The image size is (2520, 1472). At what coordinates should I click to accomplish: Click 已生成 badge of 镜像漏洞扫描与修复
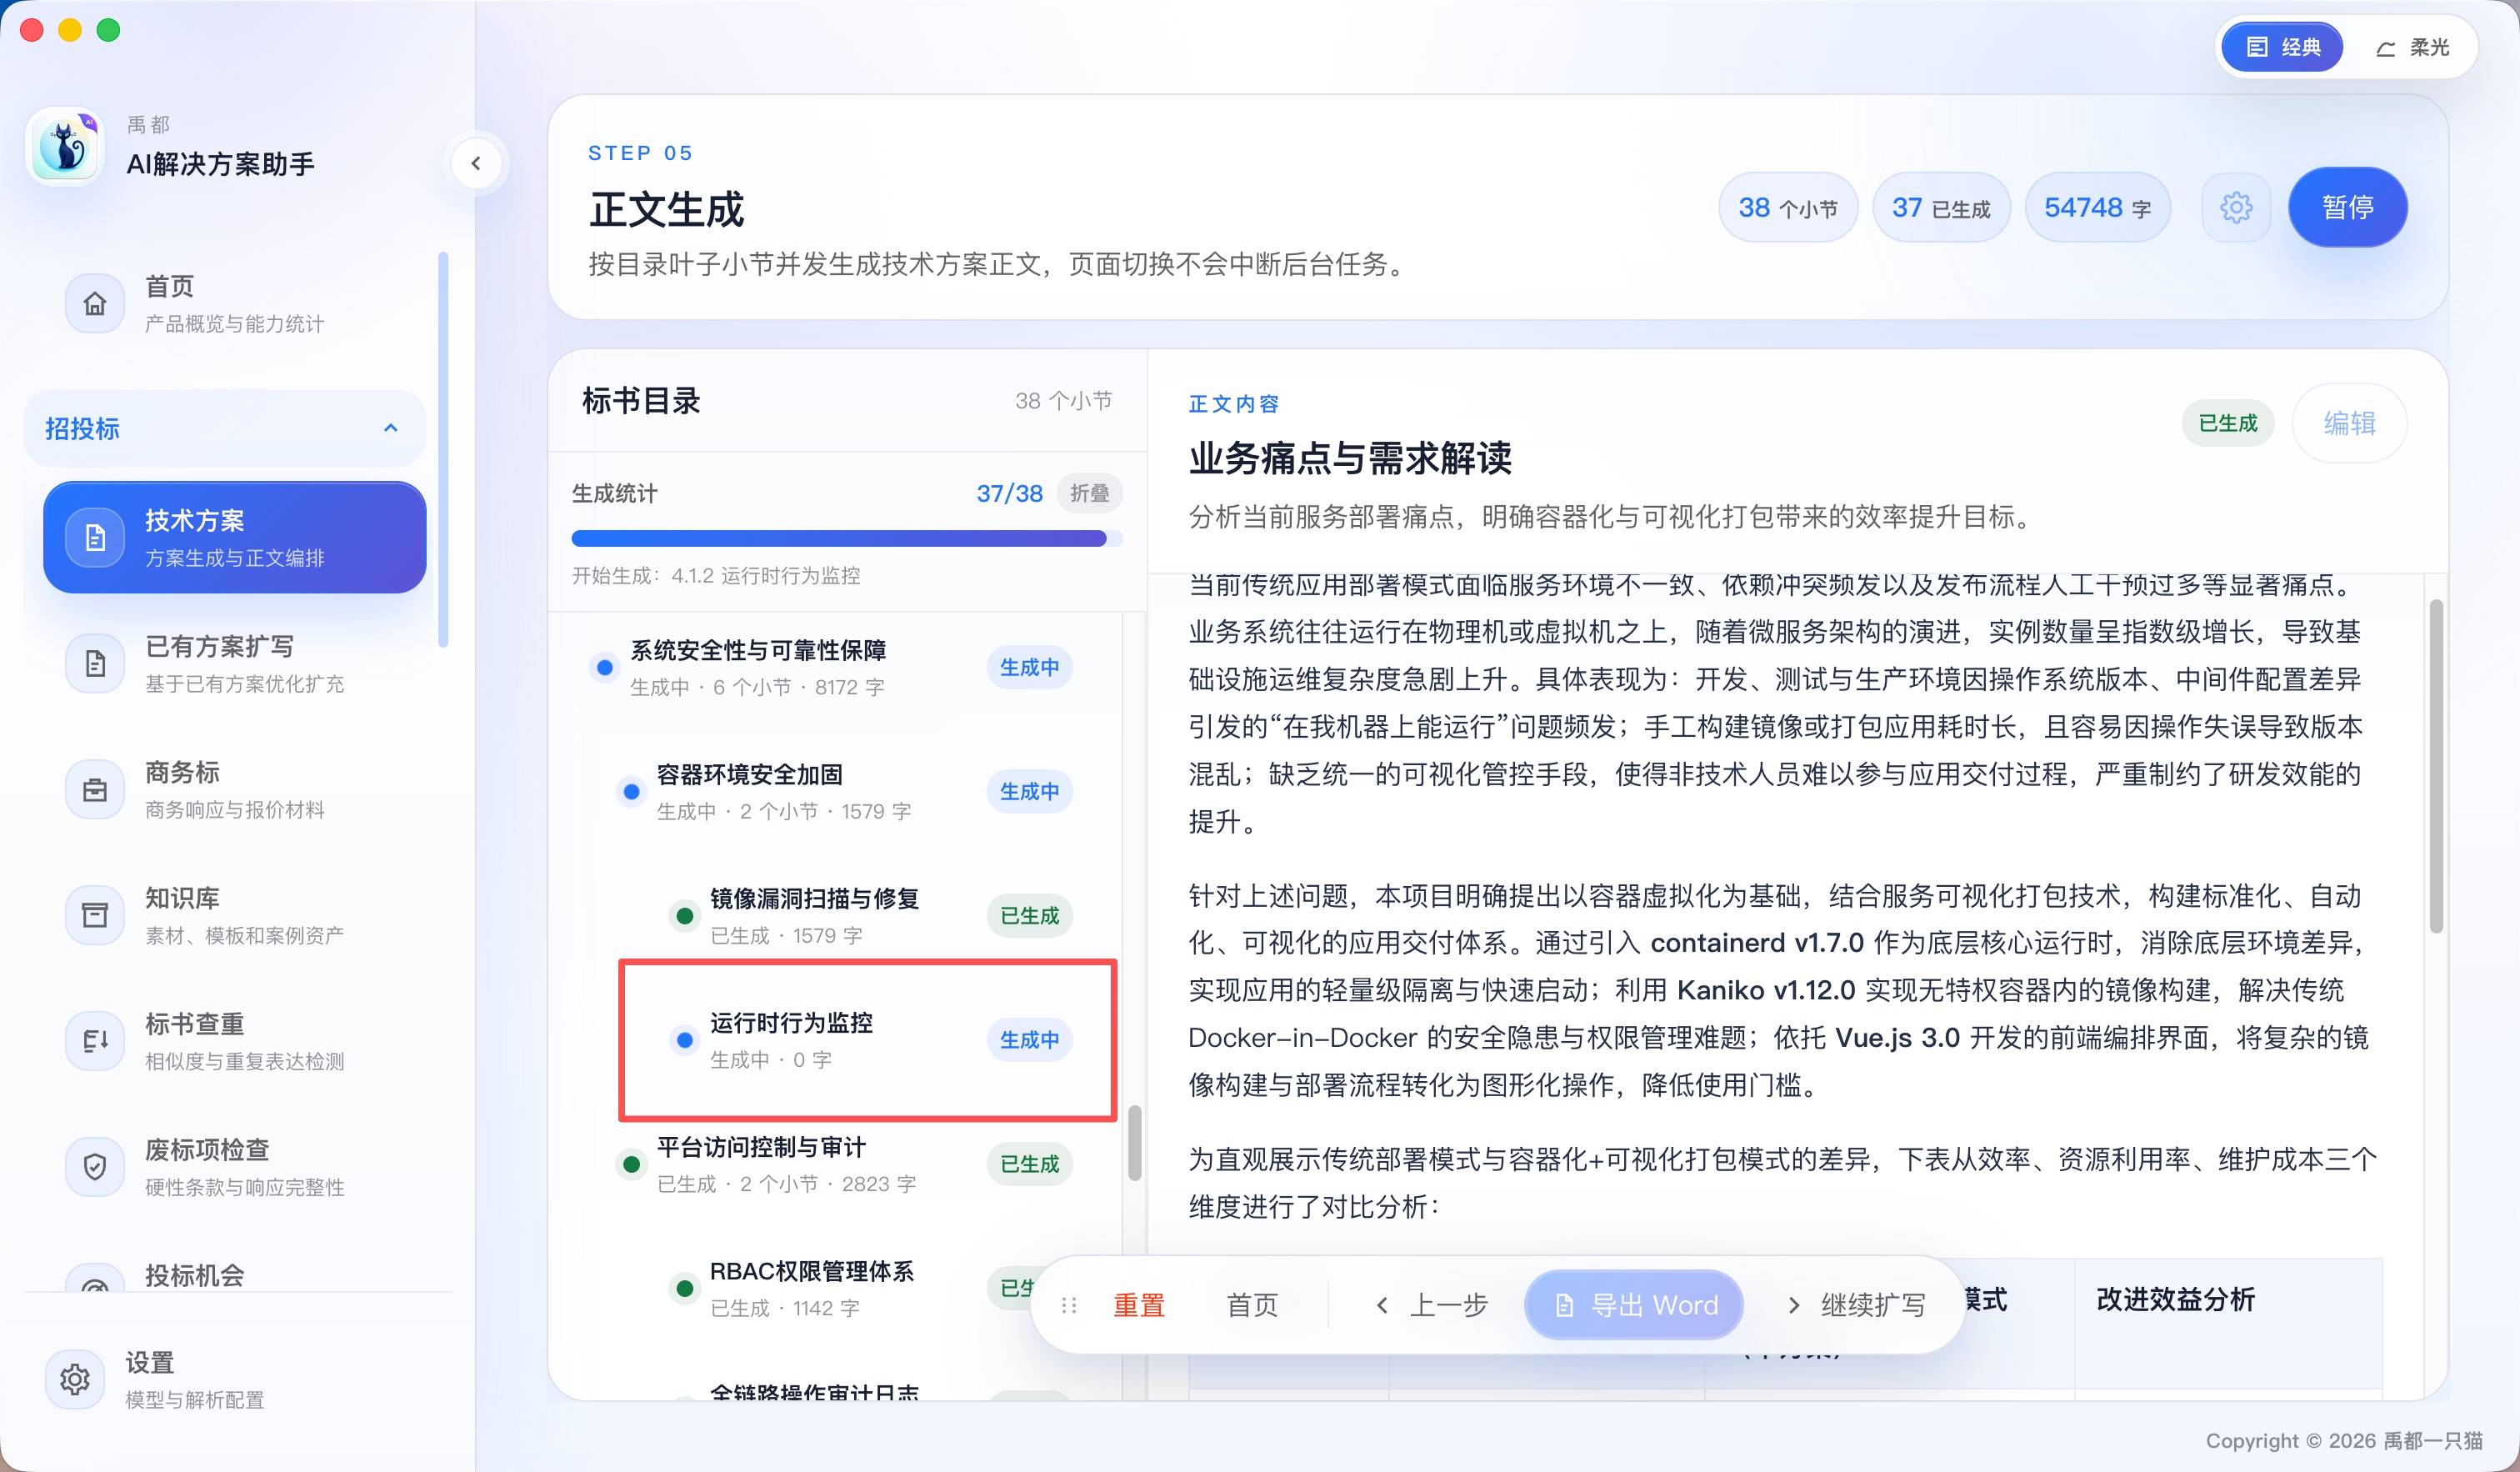point(1029,915)
